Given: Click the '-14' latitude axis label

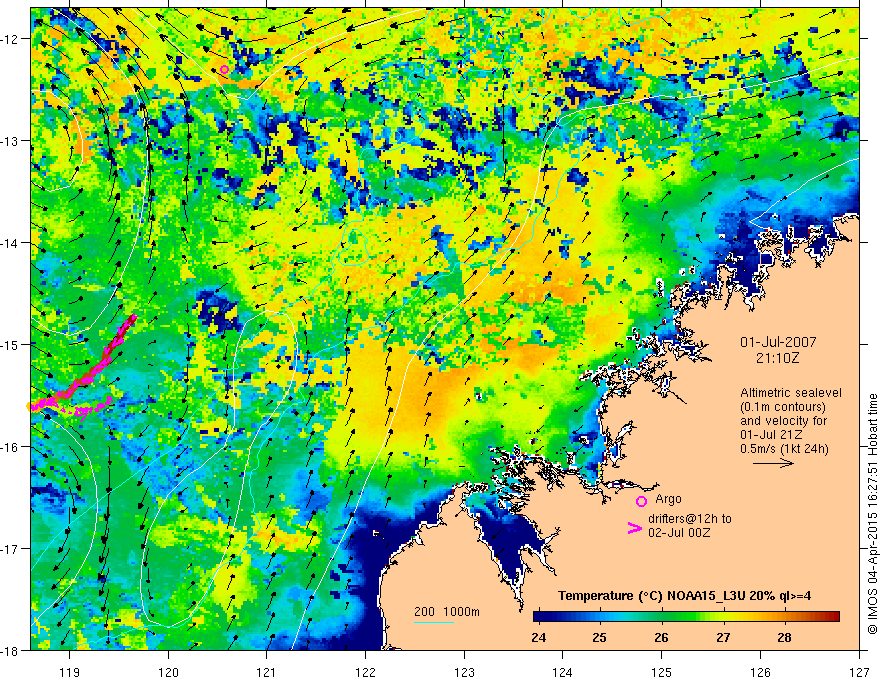Looking at the screenshot, I should (x=11, y=243).
